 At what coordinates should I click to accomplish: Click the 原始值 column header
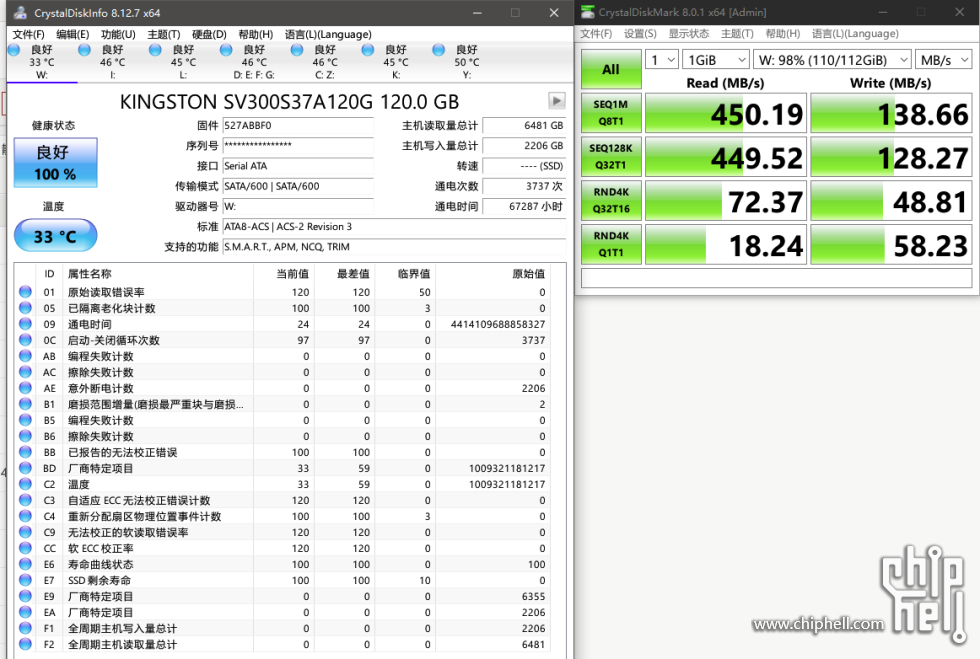(528, 274)
